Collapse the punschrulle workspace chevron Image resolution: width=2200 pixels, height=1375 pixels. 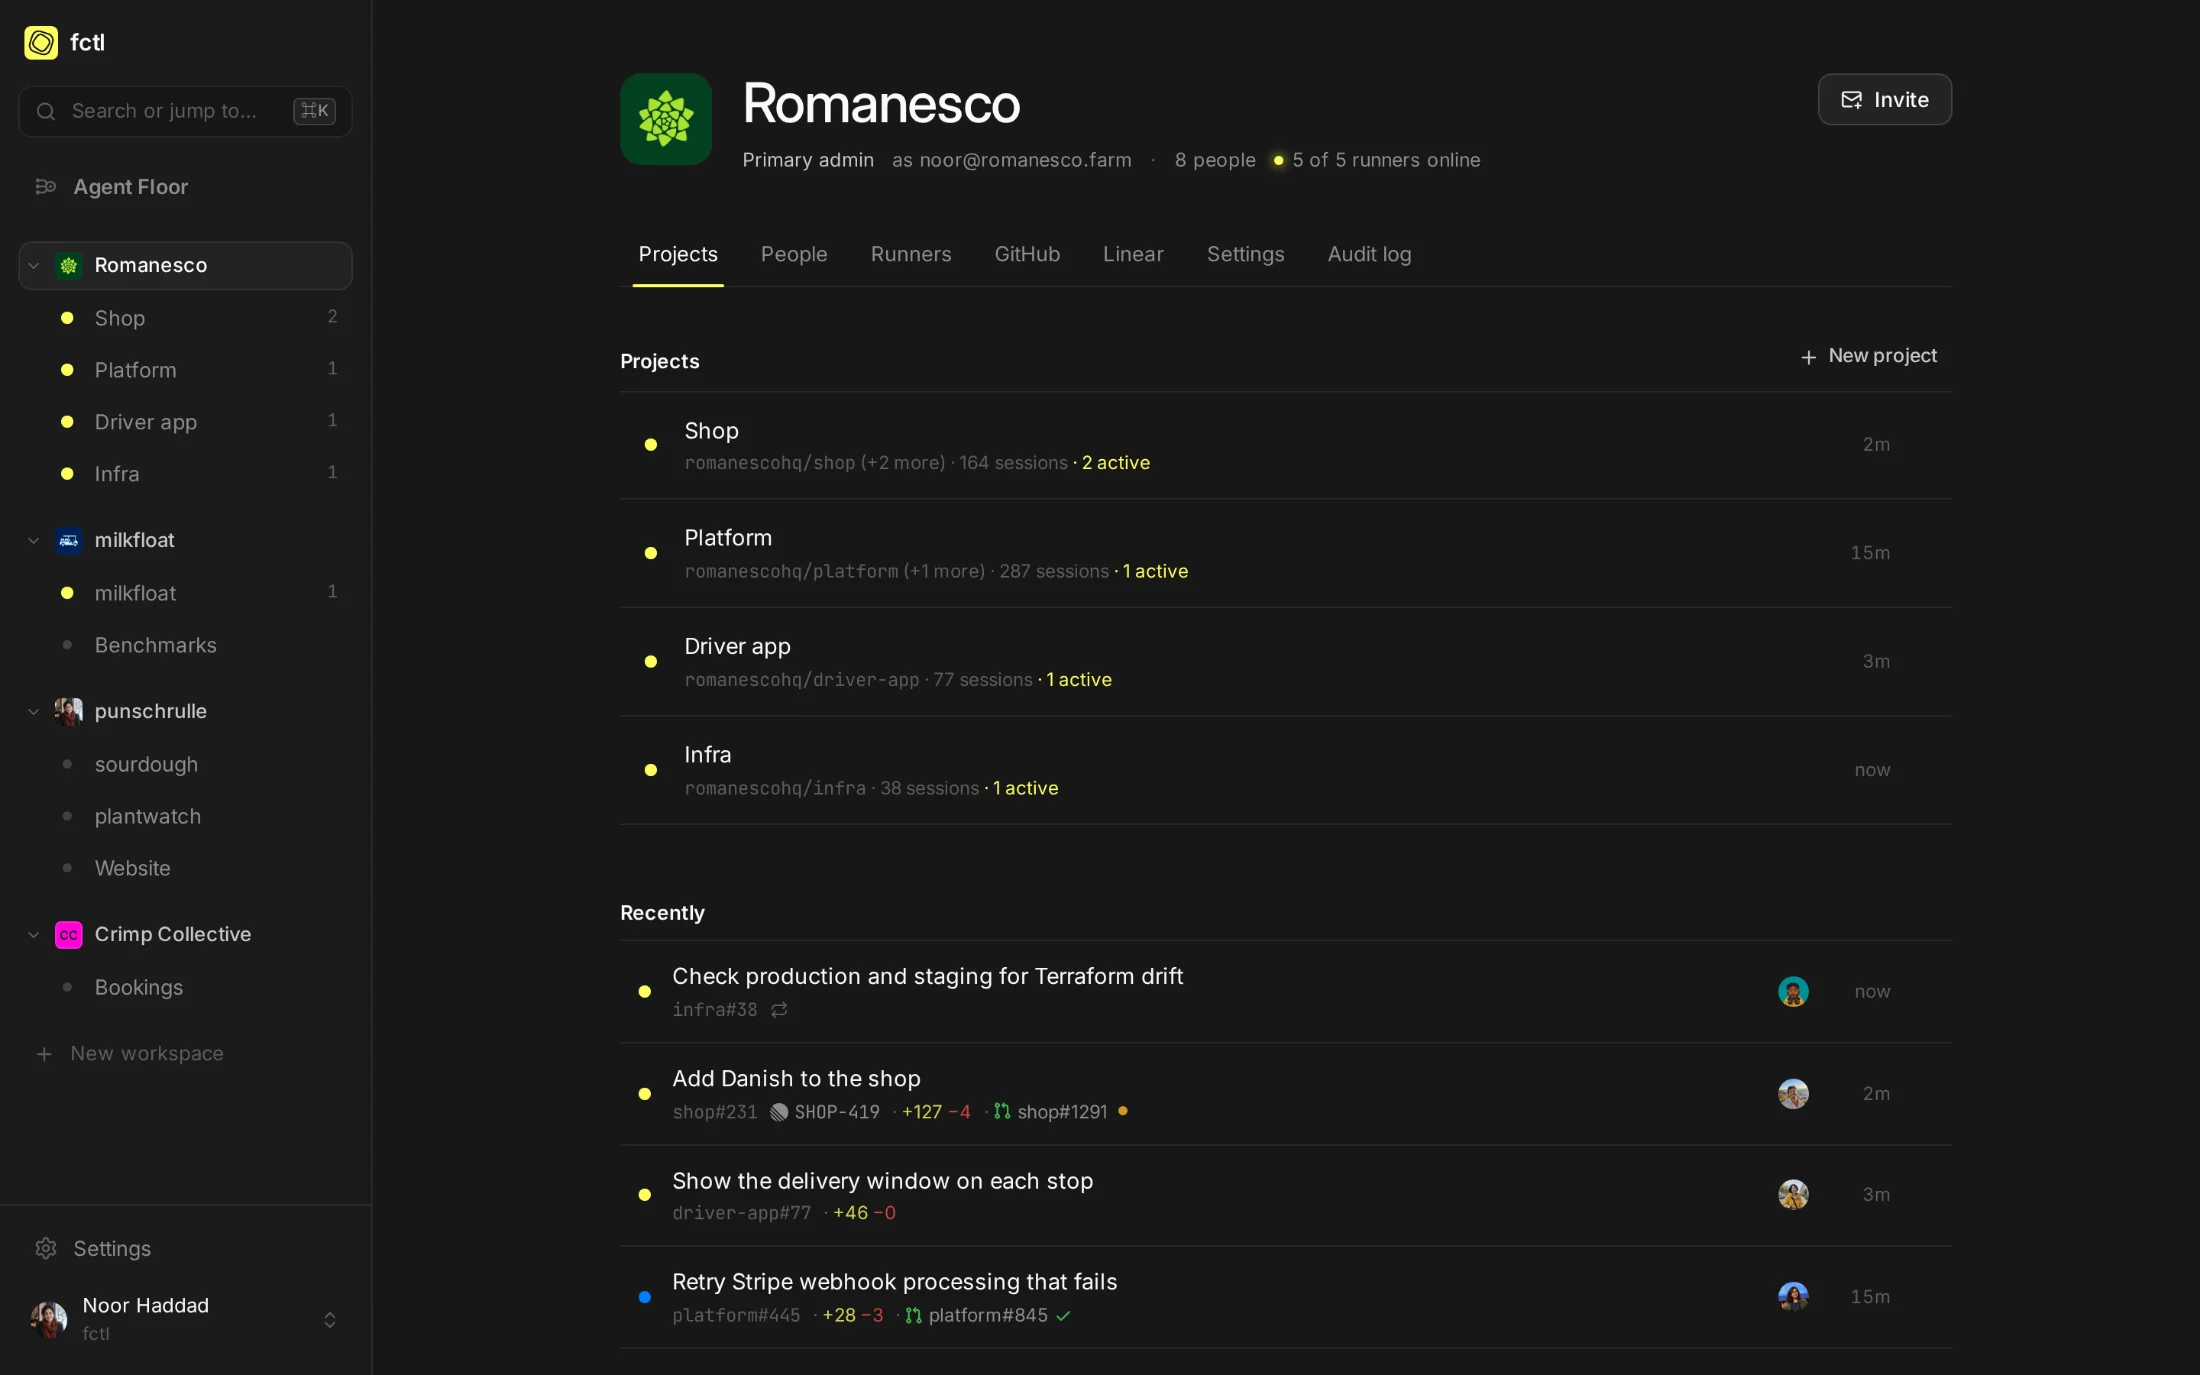[x=34, y=712]
